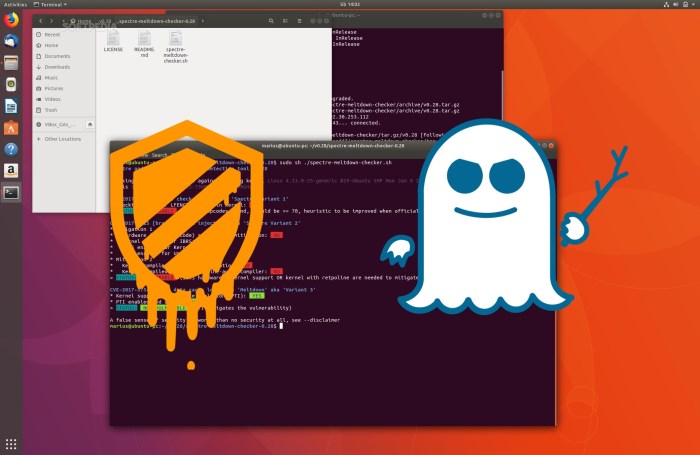Select the README.md file

(x=144, y=44)
